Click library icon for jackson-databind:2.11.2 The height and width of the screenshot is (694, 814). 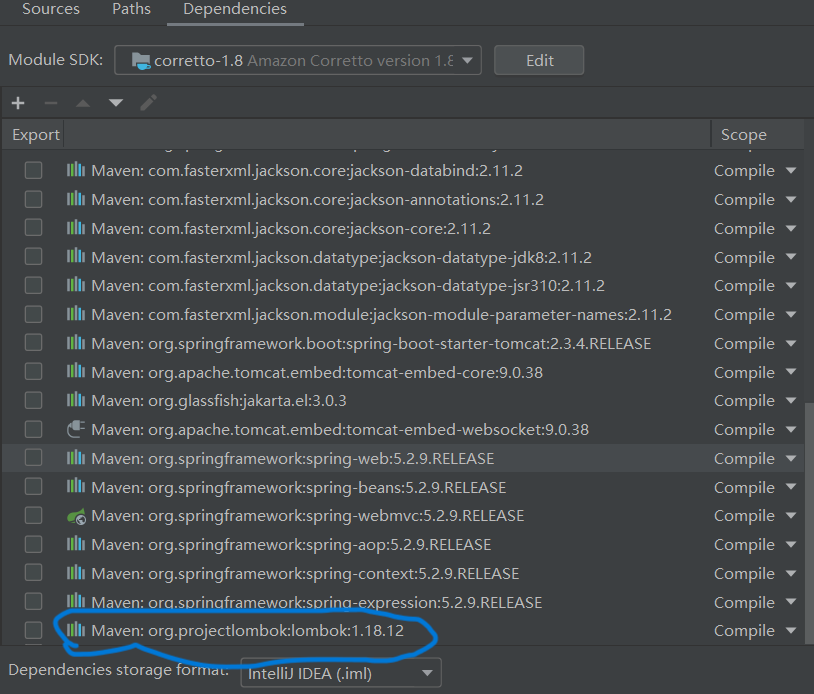pos(76,170)
